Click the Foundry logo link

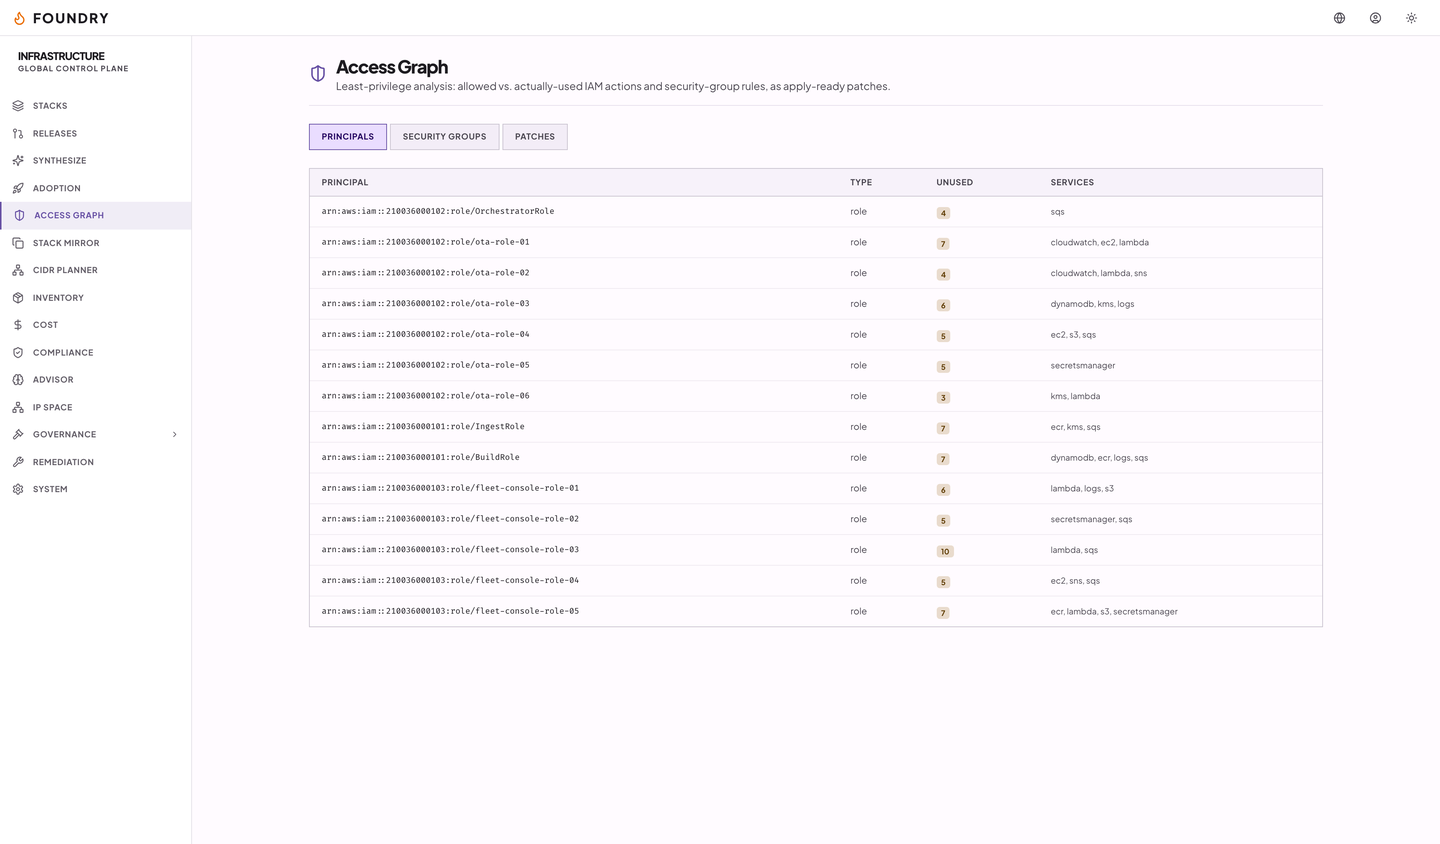(61, 18)
